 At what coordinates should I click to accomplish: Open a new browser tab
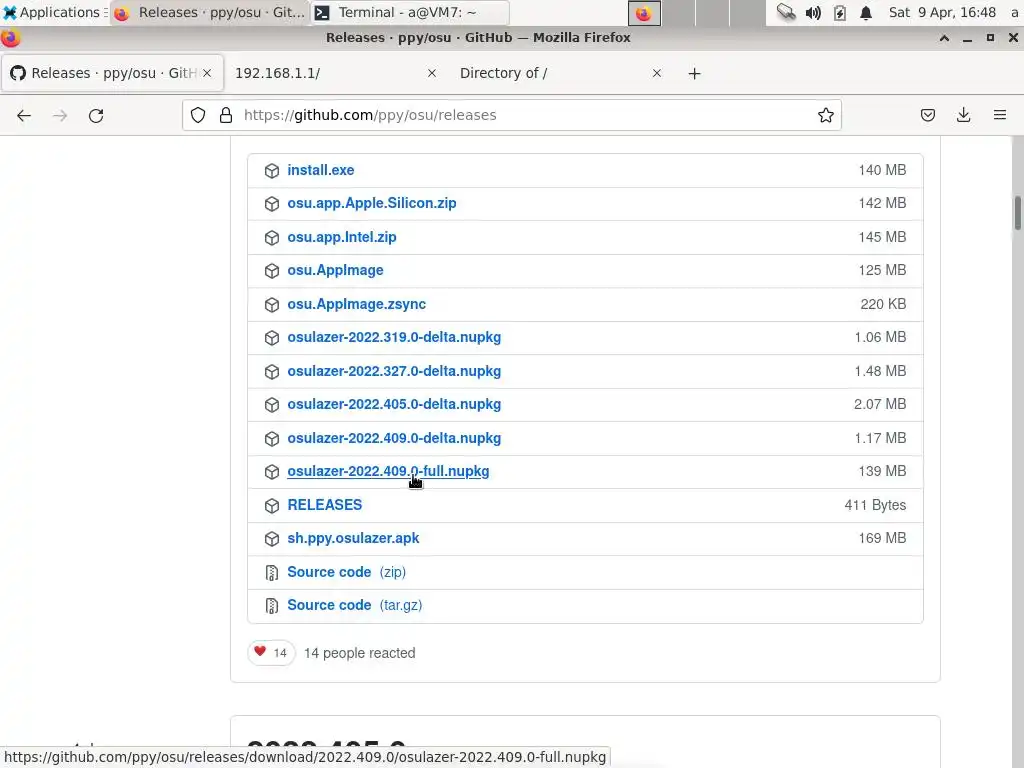[x=694, y=74]
